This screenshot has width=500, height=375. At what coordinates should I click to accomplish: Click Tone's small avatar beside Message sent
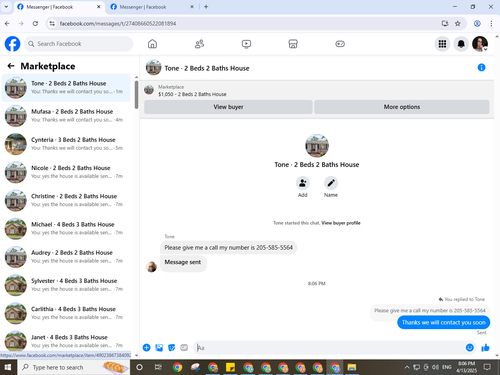tap(152, 267)
